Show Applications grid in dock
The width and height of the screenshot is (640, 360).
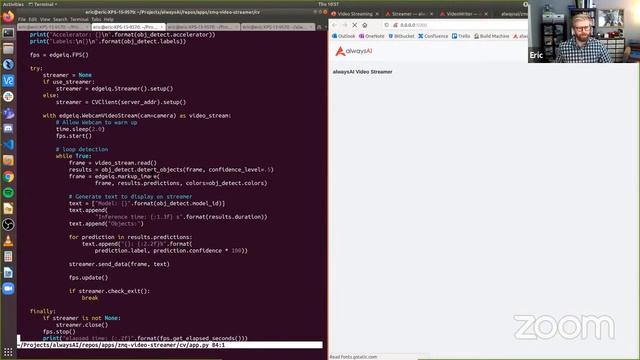8,352
